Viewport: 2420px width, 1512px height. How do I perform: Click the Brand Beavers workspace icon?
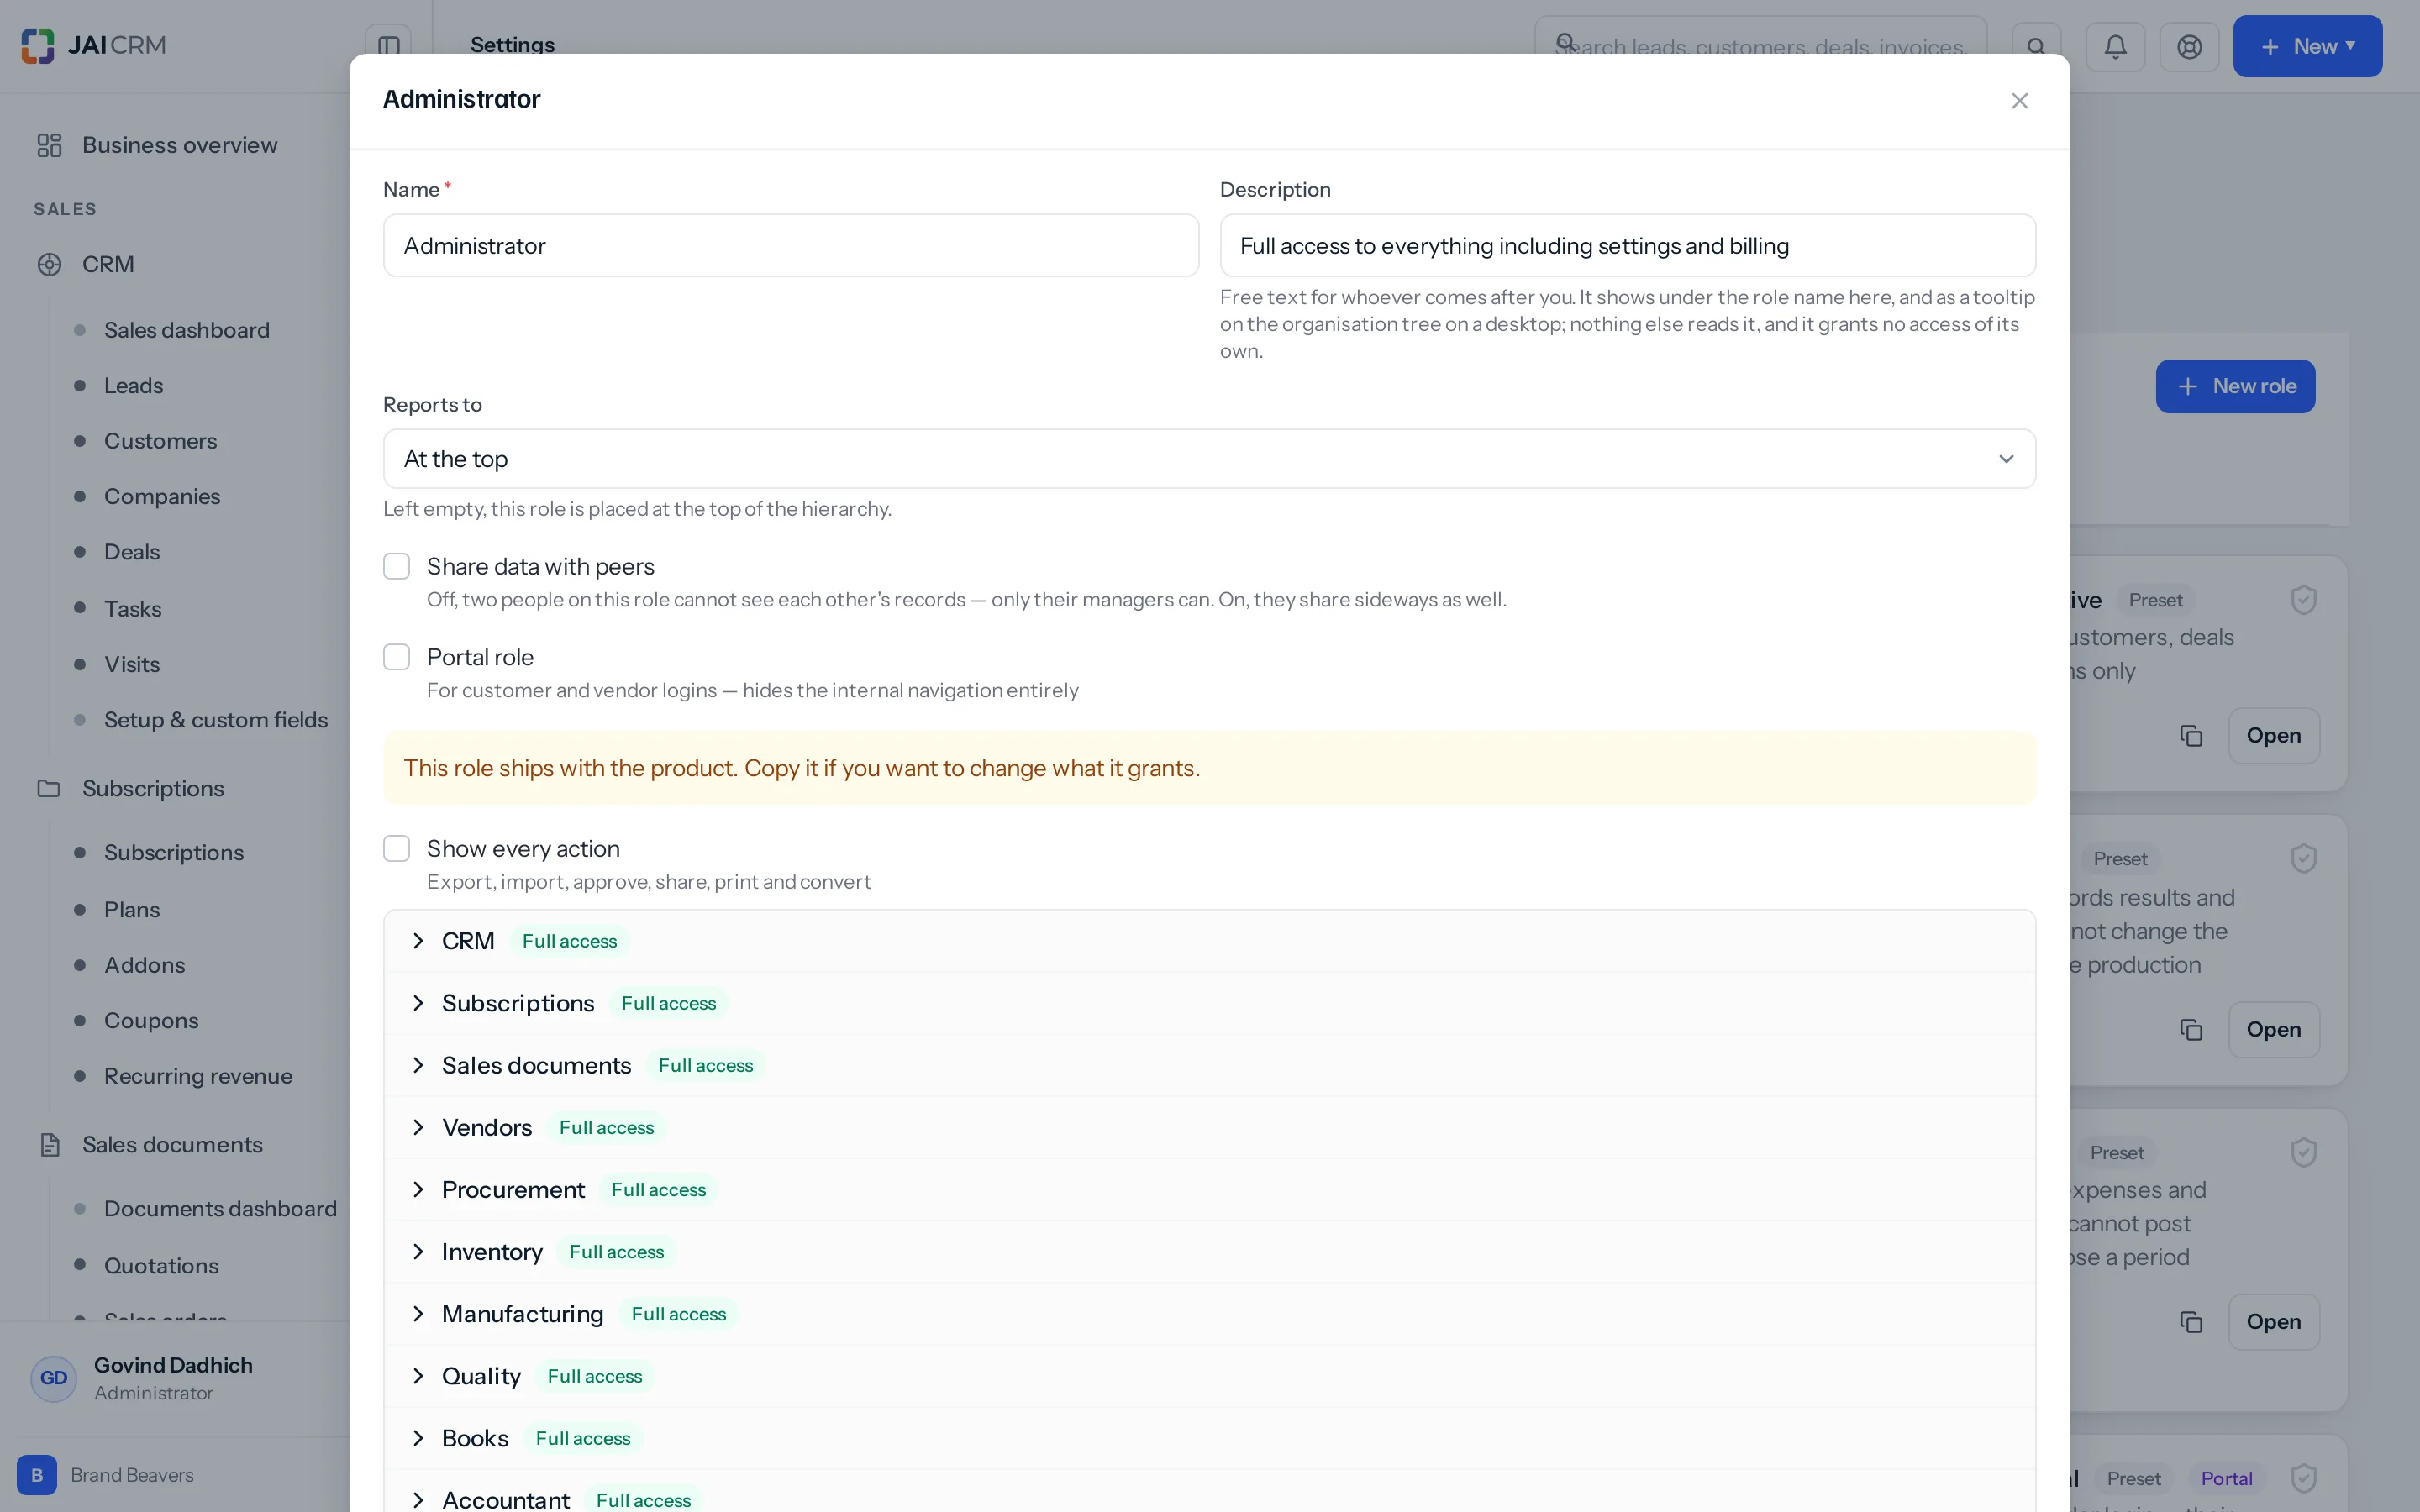[x=37, y=1475]
